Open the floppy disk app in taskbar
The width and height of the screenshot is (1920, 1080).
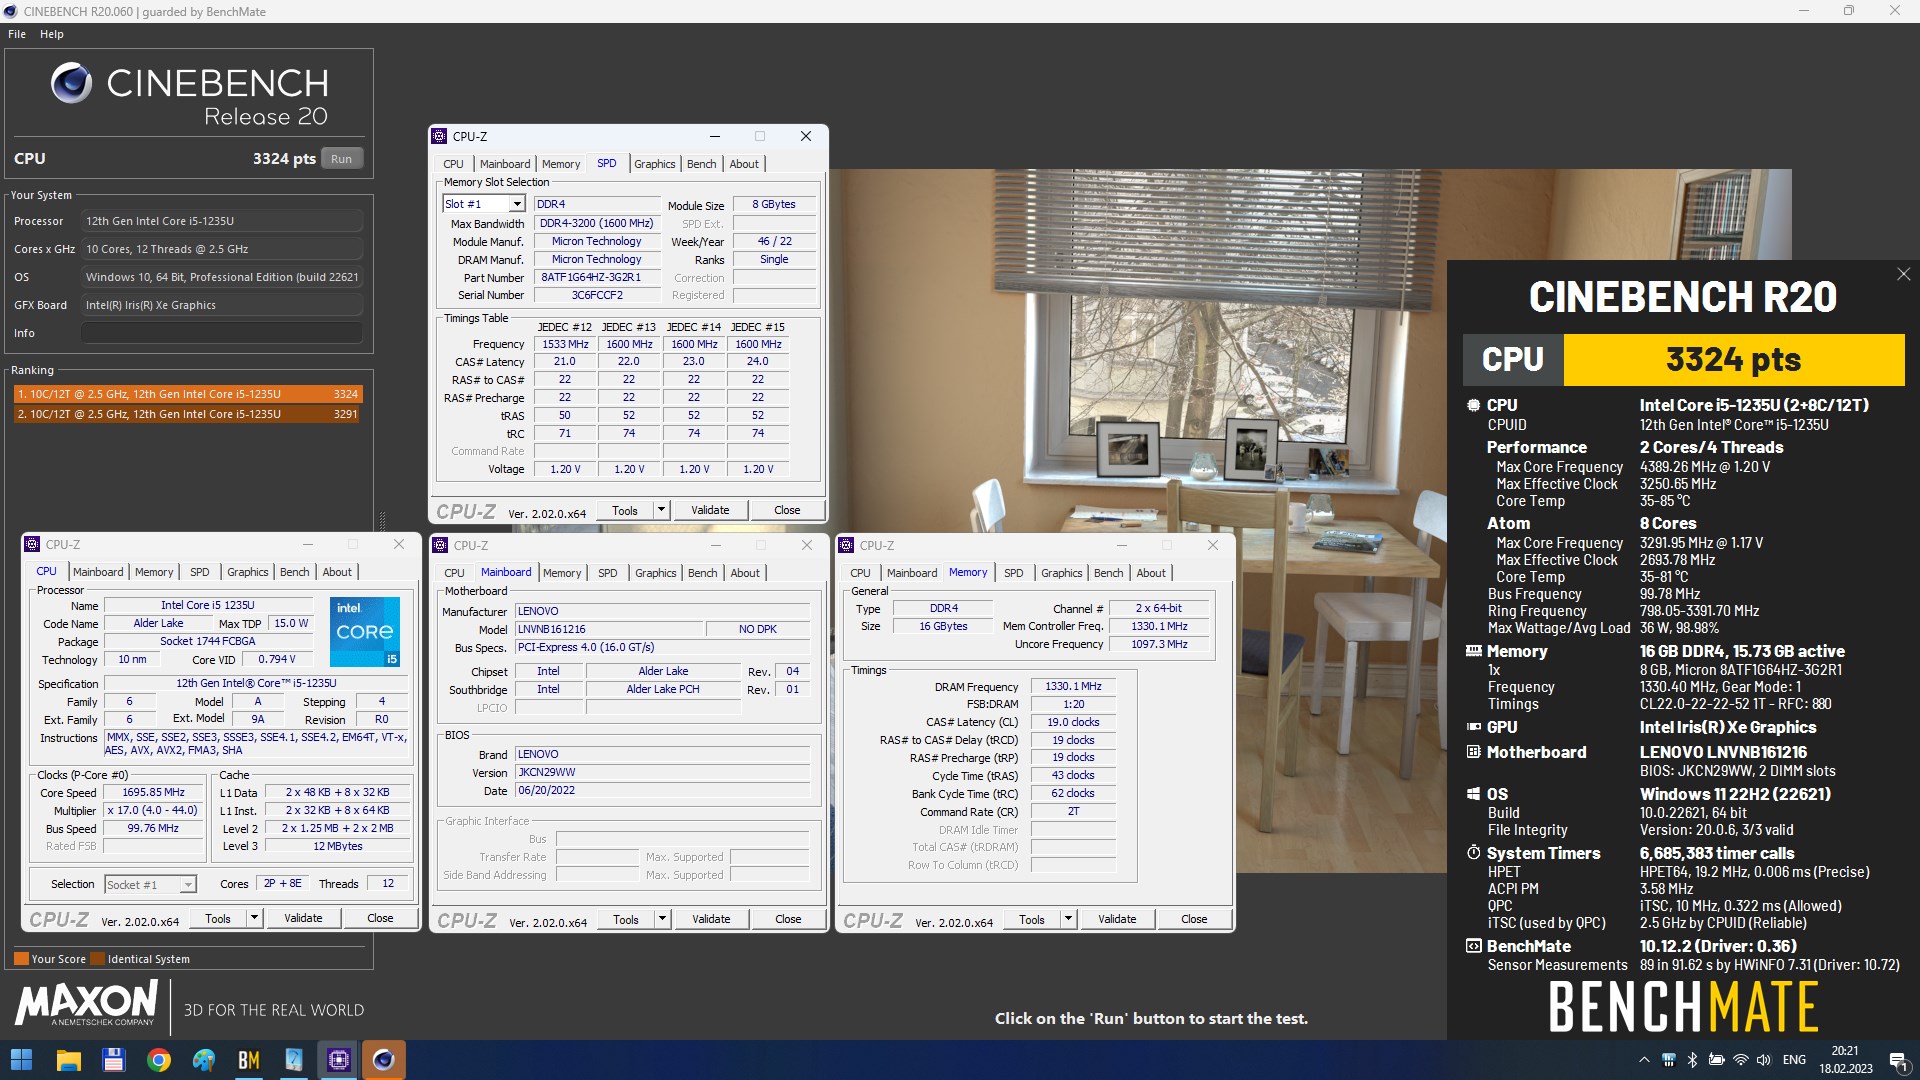click(x=113, y=1060)
